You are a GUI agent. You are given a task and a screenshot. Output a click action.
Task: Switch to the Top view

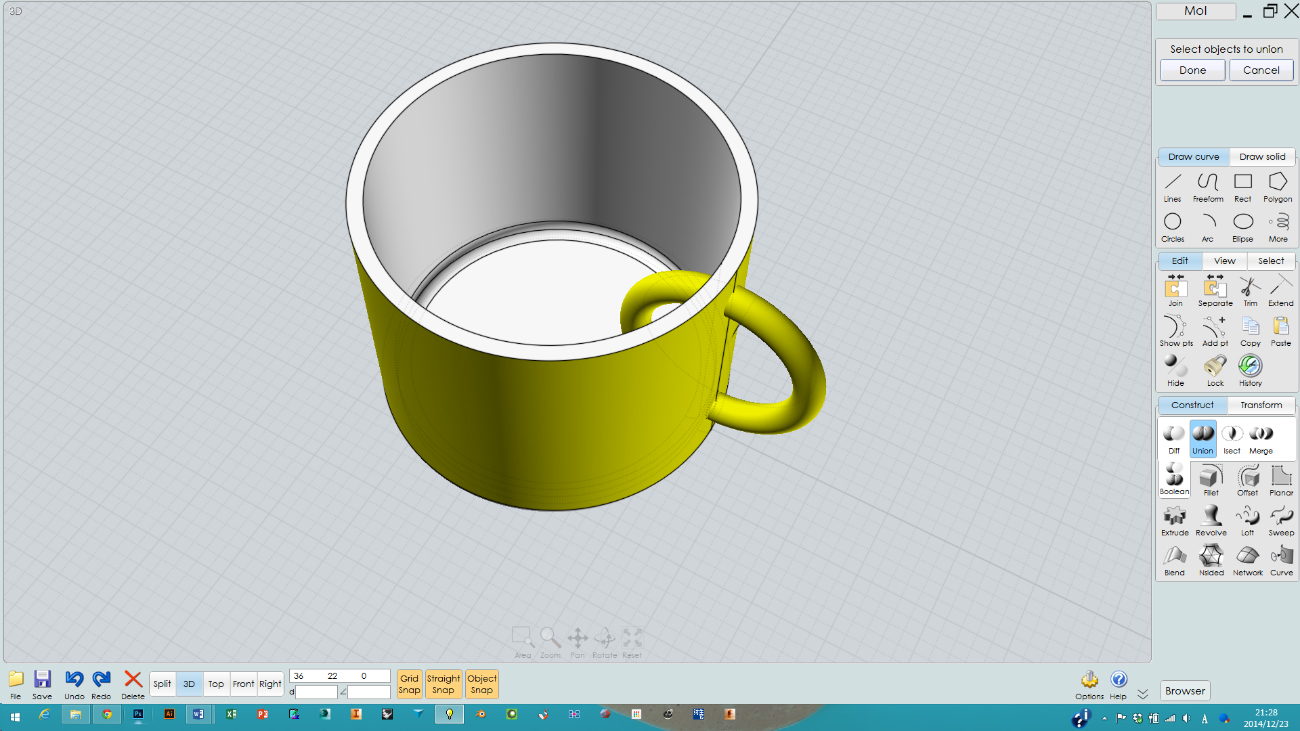coord(216,684)
